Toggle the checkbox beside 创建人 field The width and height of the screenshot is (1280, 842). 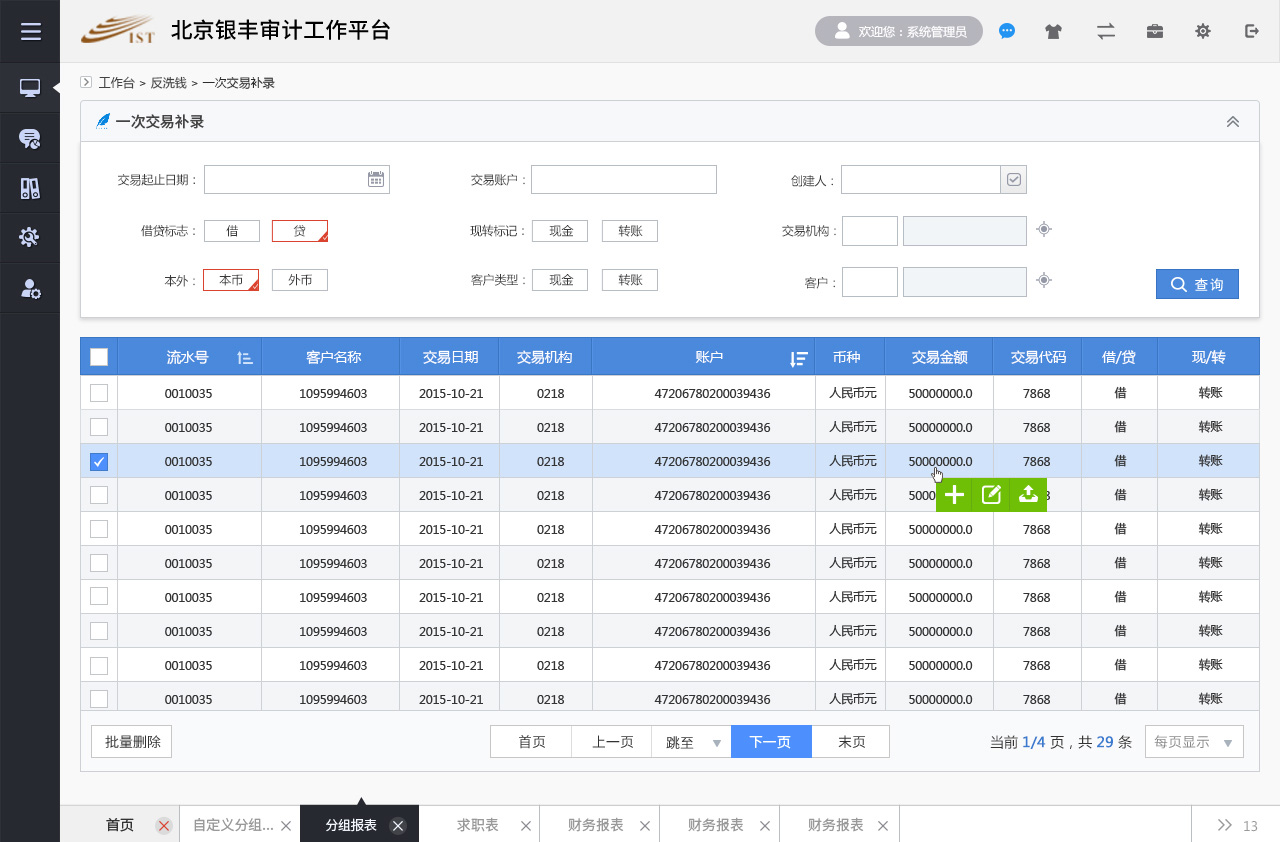[1012, 179]
